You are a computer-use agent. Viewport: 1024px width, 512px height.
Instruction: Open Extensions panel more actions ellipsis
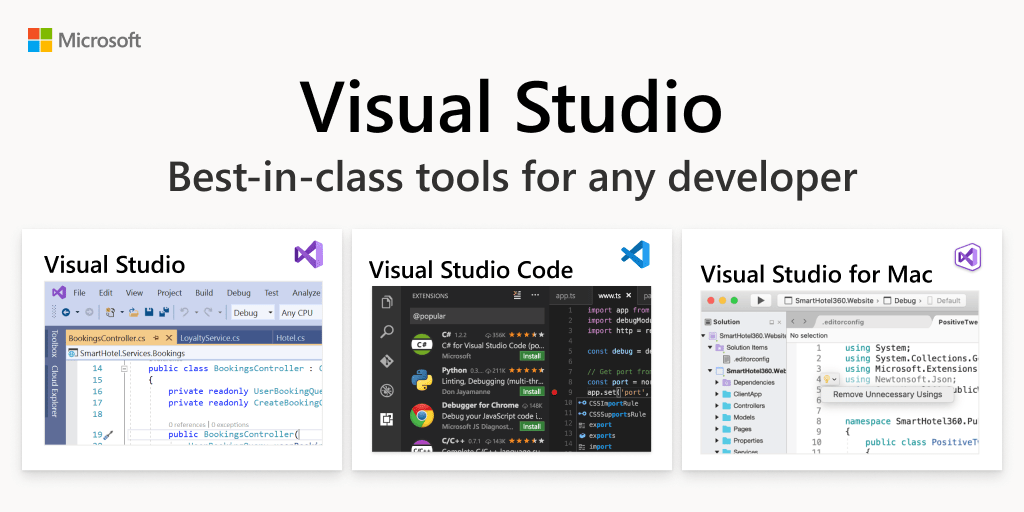(536, 295)
